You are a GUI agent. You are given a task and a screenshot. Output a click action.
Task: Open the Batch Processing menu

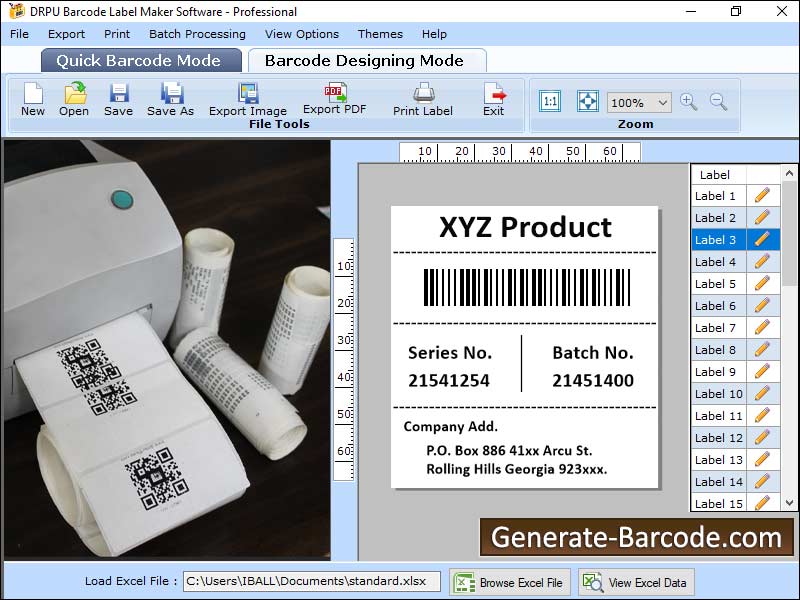point(197,34)
